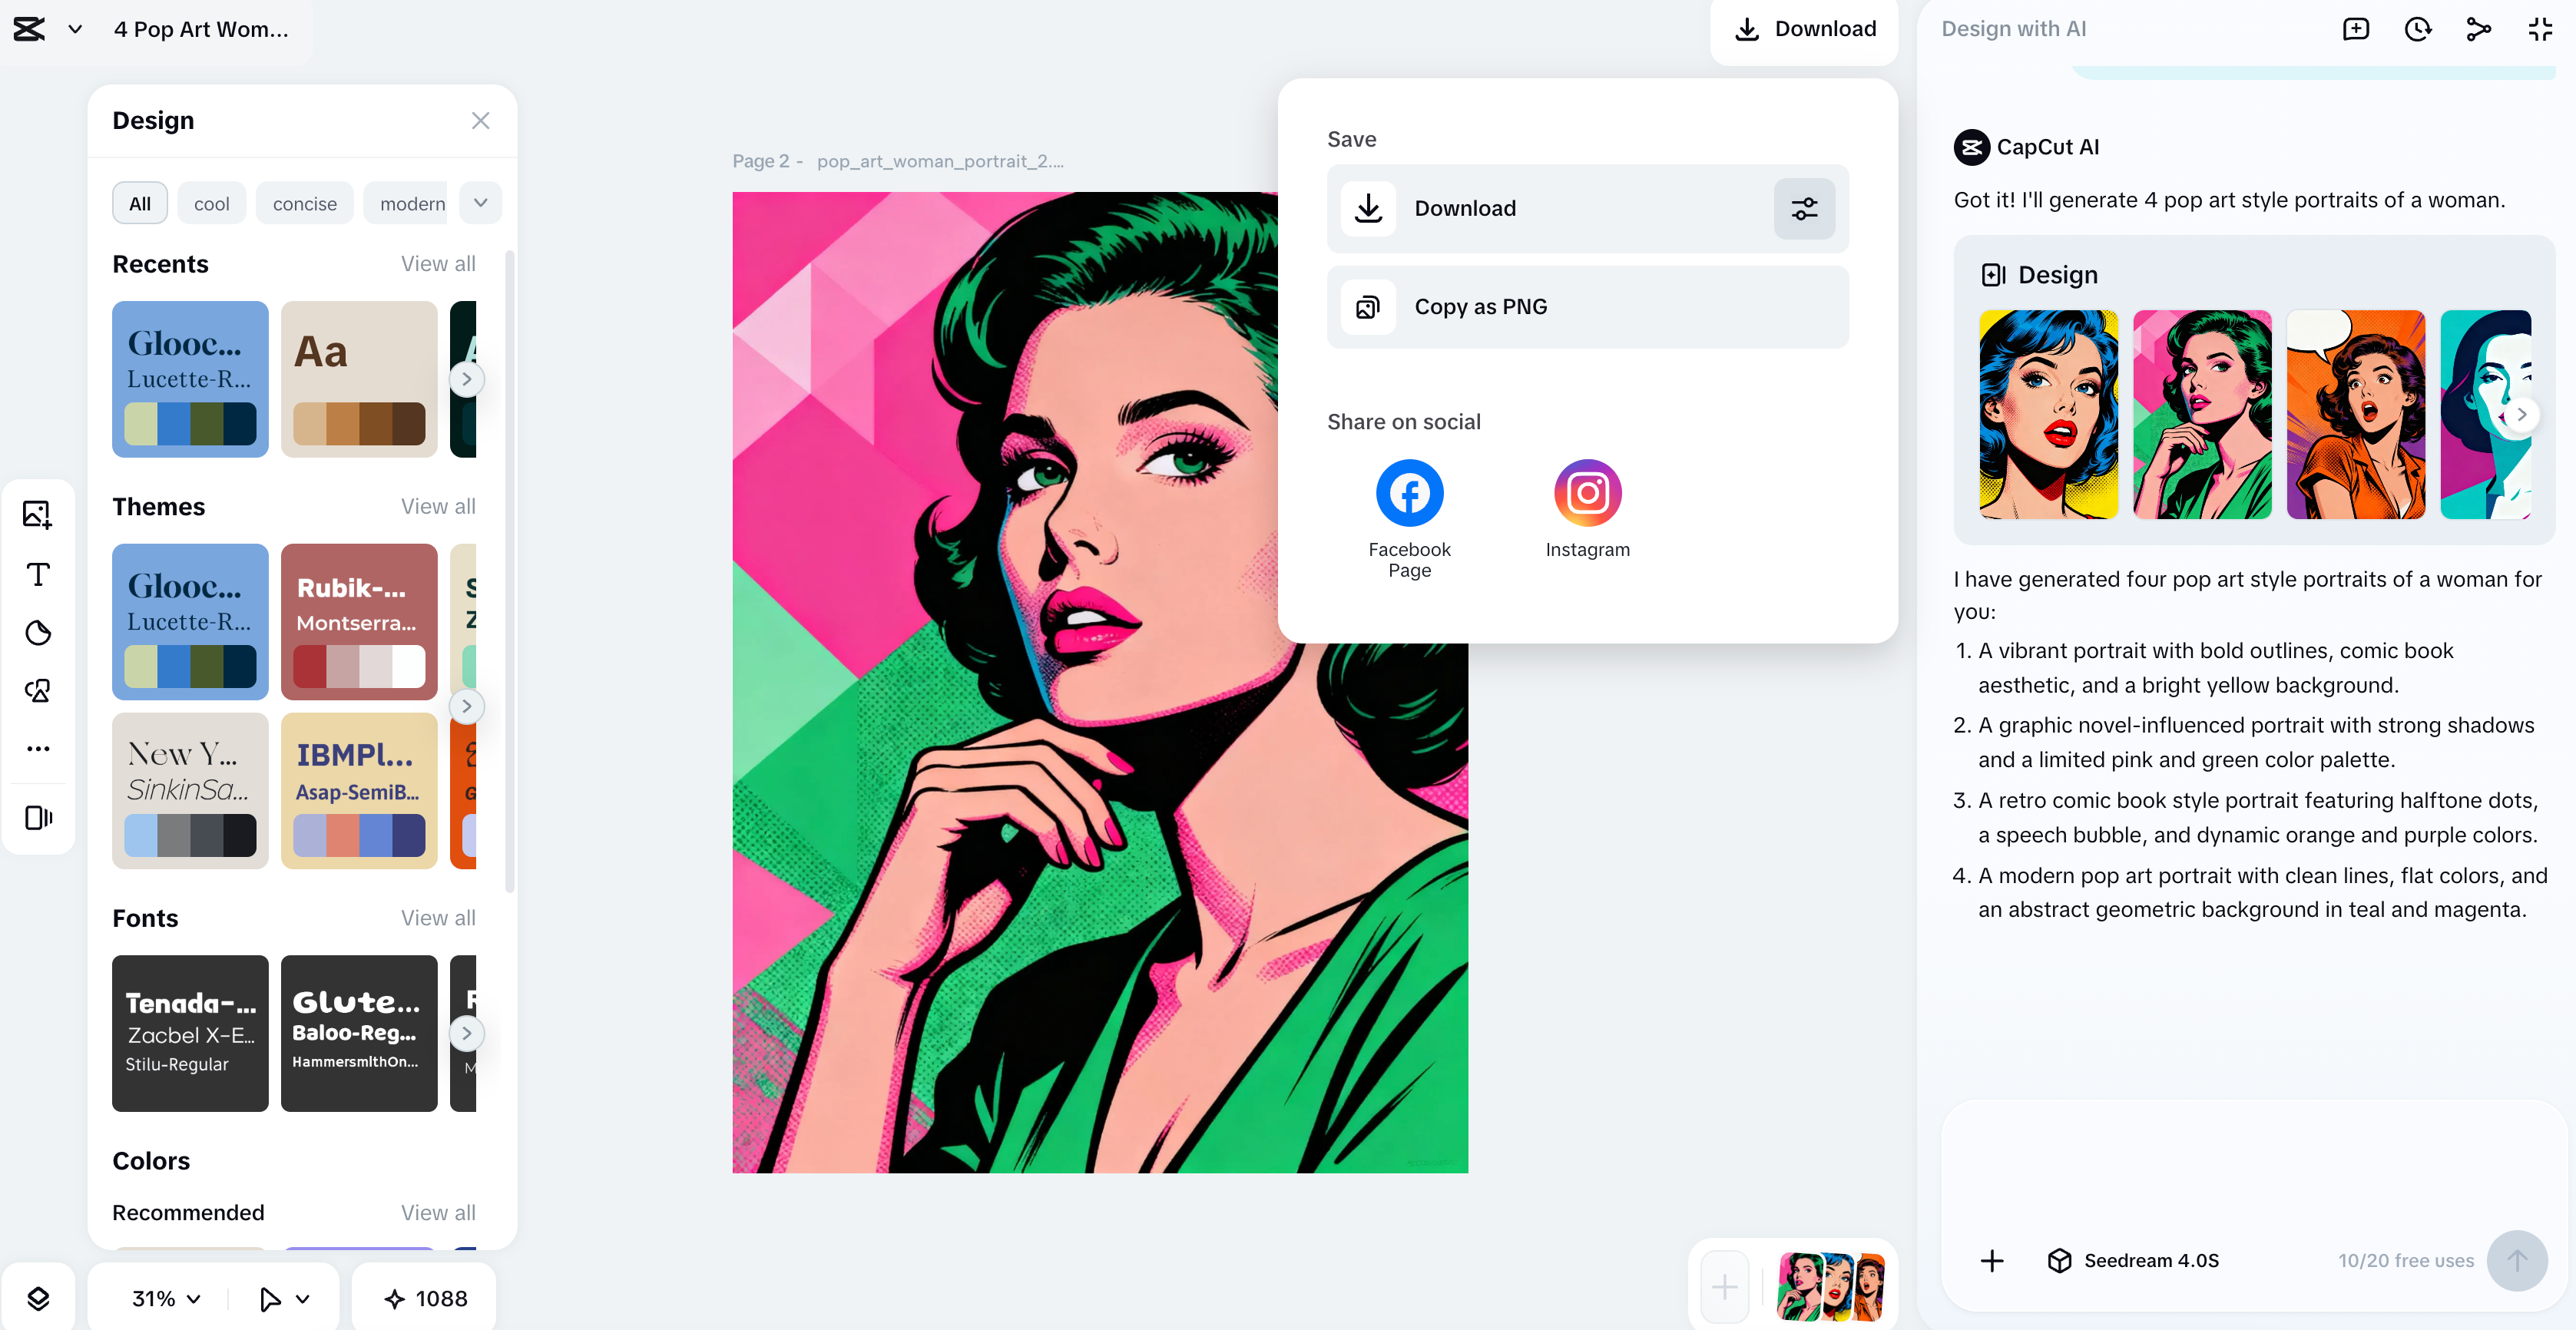
Task: Select the Image tool in left sidebar
Action: (x=37, y=514)
